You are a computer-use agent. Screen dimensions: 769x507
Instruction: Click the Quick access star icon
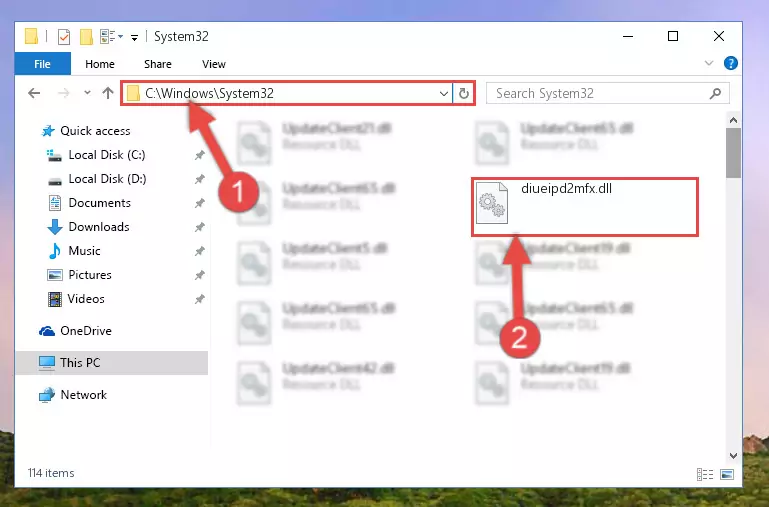pyautogui.click(x=48, y=131)
